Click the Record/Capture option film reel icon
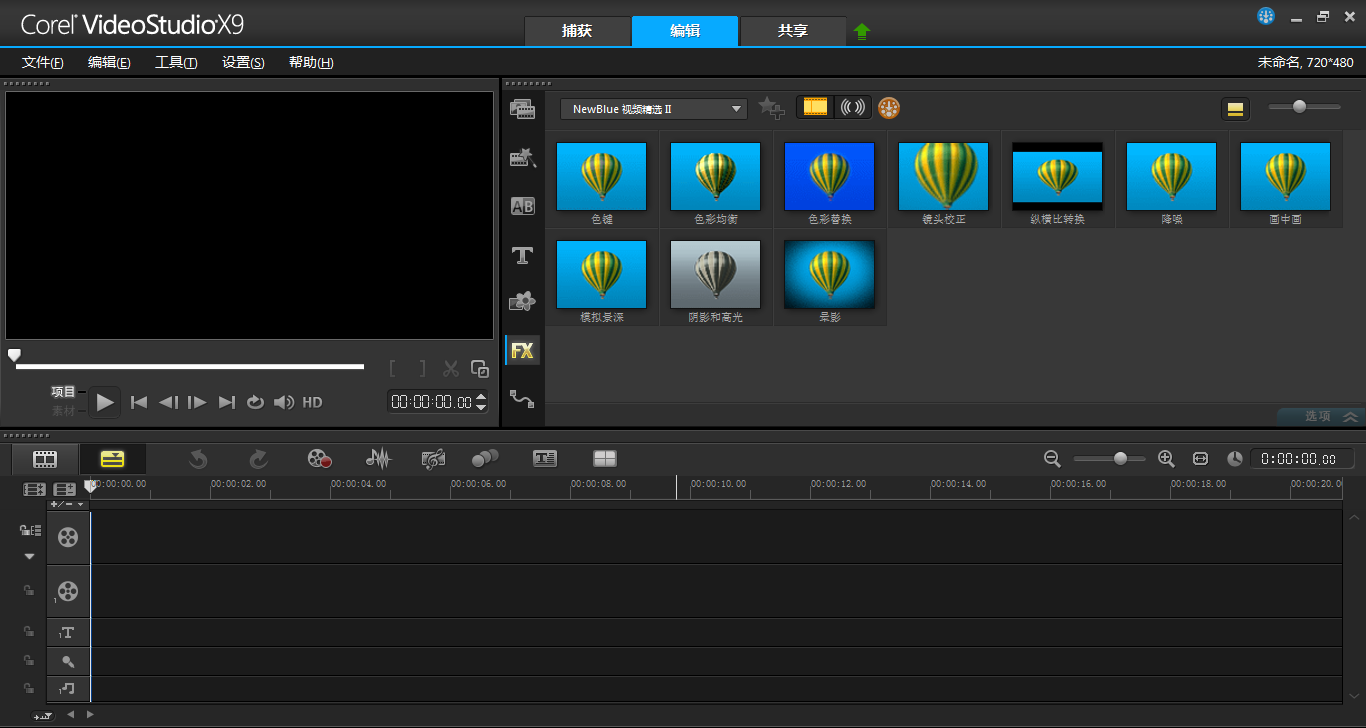The width and height of the screenshot is (1366, 728). point(319,459)
